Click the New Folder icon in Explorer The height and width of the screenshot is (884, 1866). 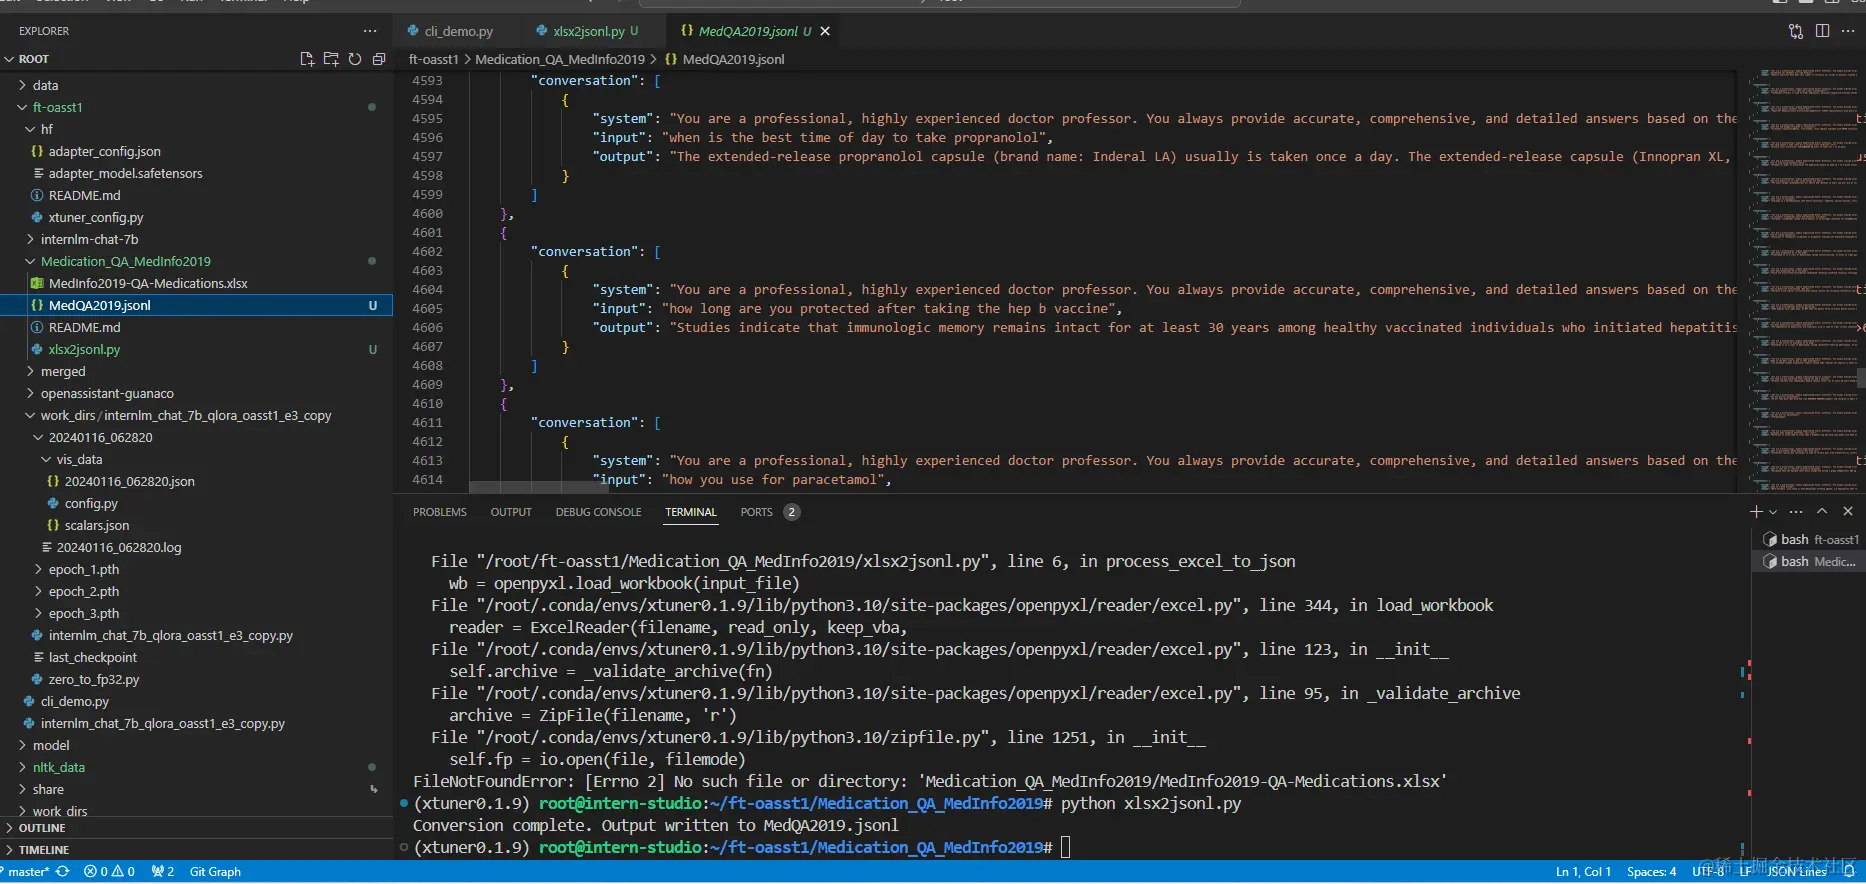coord(331,59)
